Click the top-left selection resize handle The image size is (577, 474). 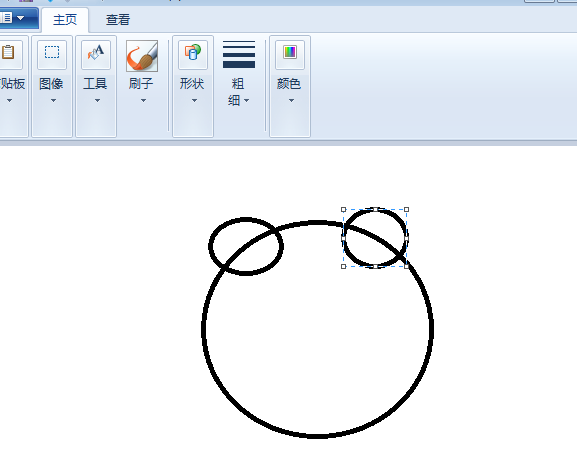pos(343,209)
